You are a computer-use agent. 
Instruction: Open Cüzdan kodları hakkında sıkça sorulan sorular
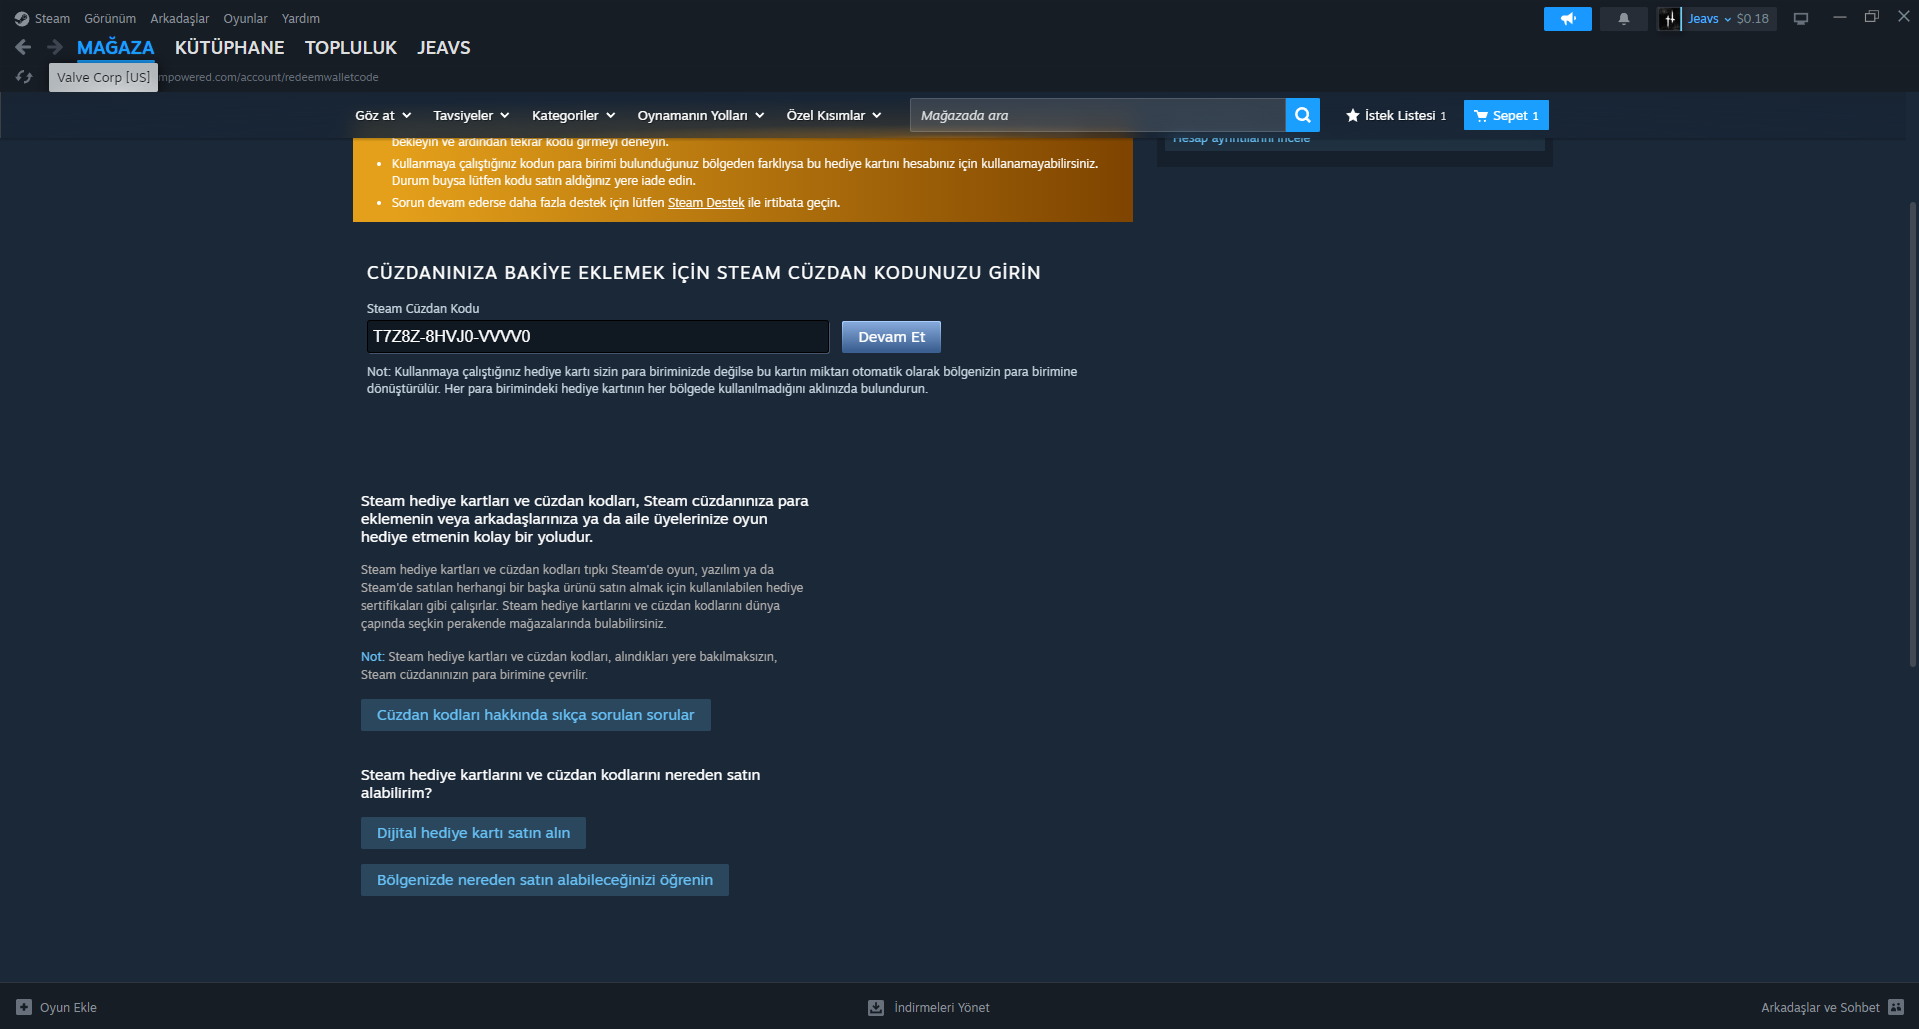click(536, 715)
